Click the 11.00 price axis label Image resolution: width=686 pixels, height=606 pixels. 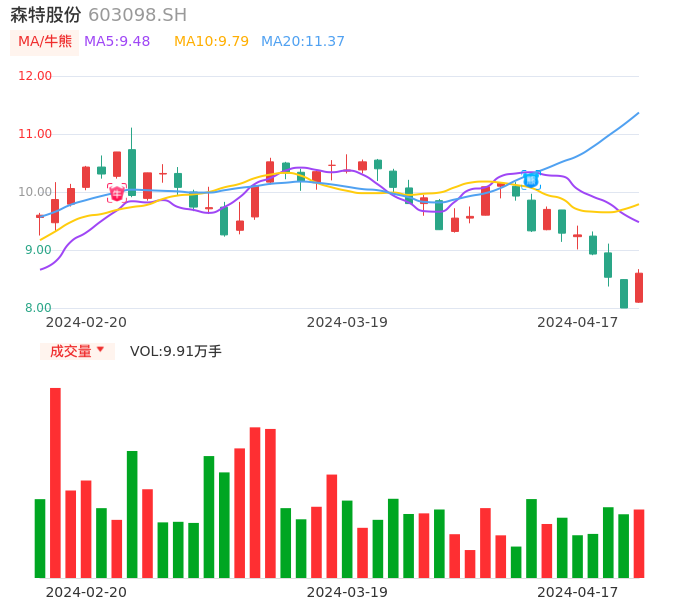(x=35, y=134)
